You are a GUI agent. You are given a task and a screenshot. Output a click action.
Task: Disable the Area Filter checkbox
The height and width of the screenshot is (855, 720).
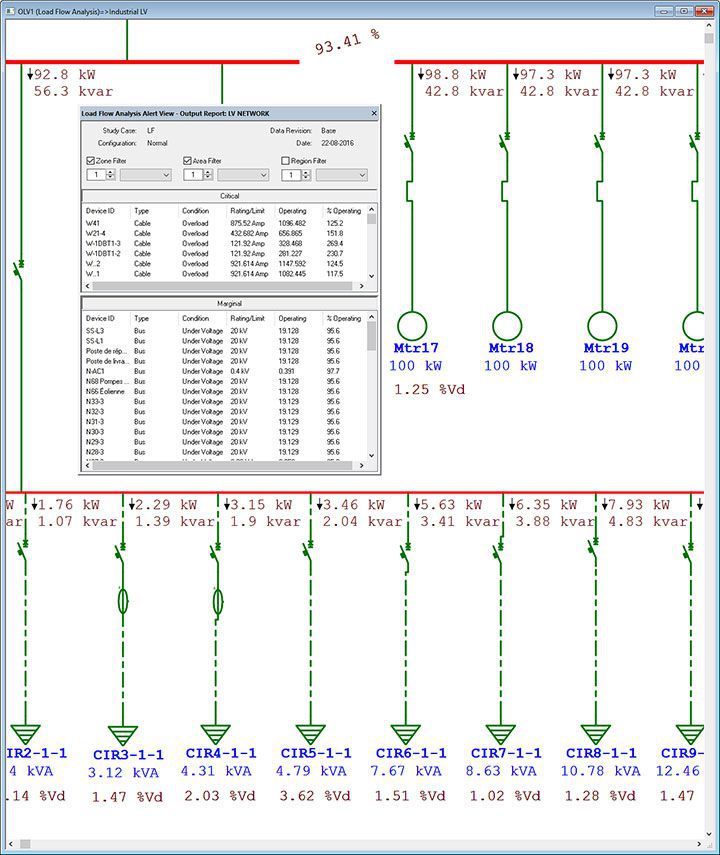187,160
